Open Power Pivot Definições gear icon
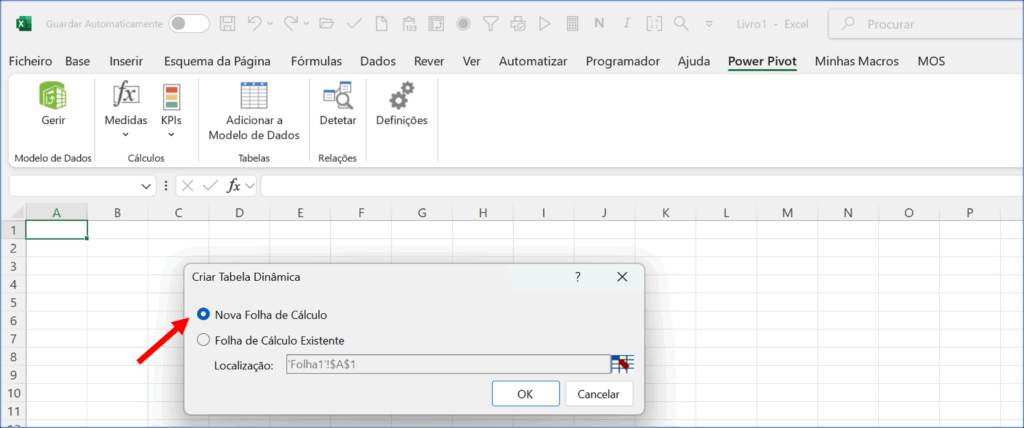 [401, 97]
